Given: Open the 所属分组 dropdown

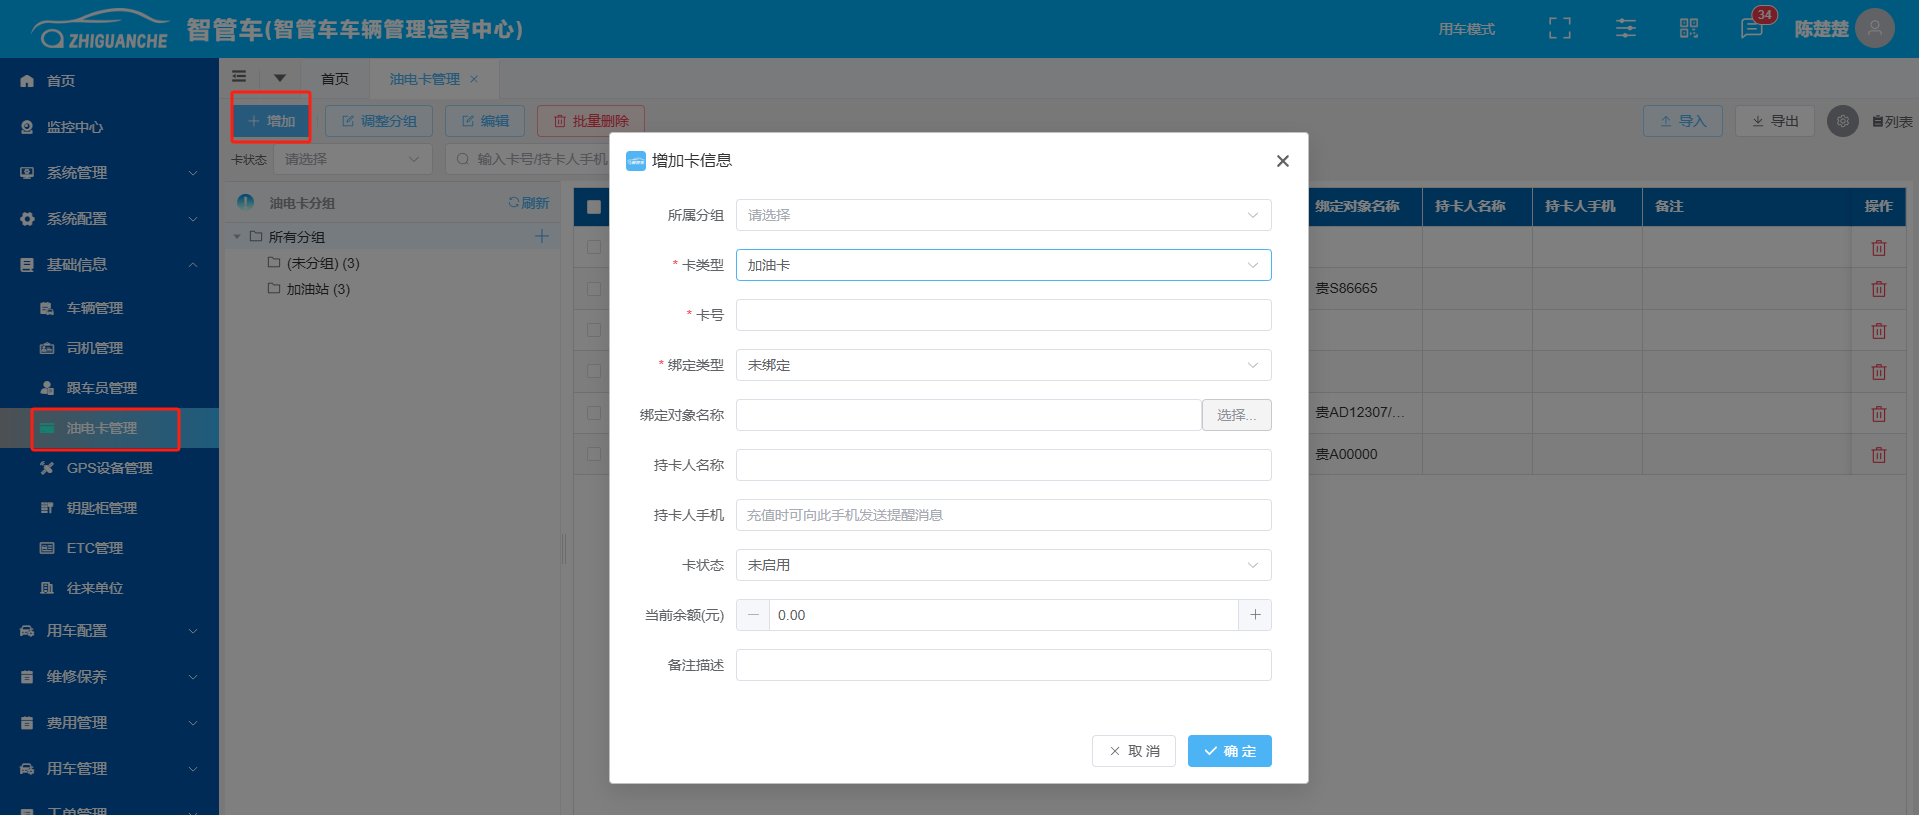Looking at the screenshot, I should pos(1003,215).
